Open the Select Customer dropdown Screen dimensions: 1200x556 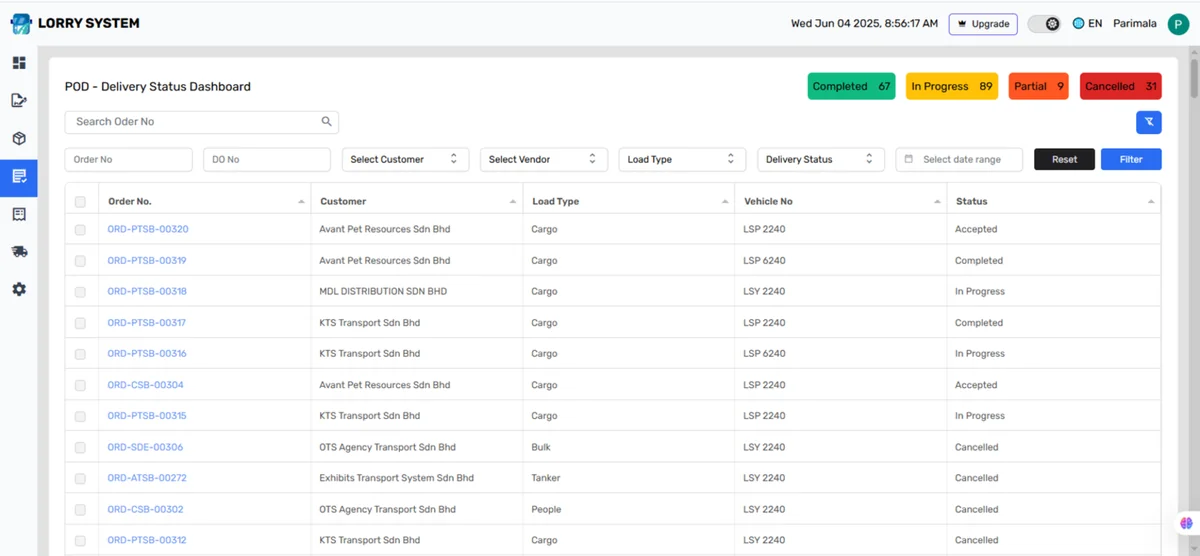pyautogui.click(x=405, y=159)
